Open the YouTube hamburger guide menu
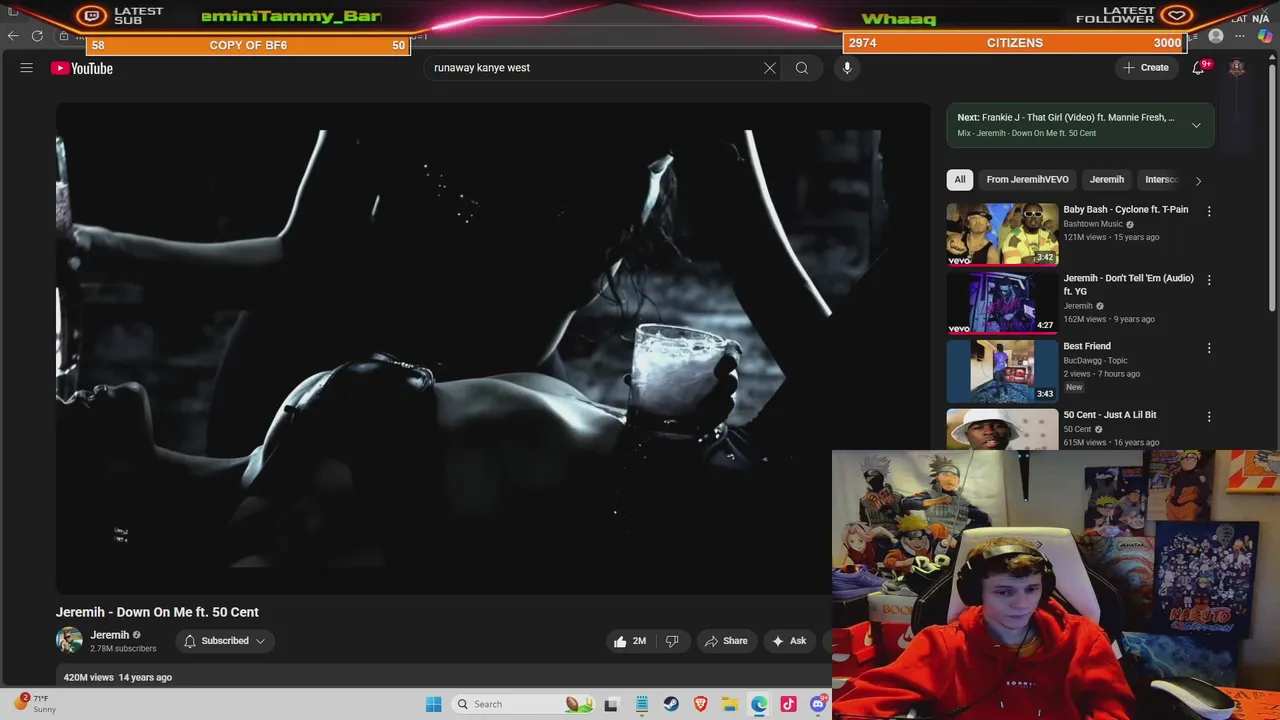Viewport: 1280px width, 720px height. pyautogui.click(x=27, y=68)
